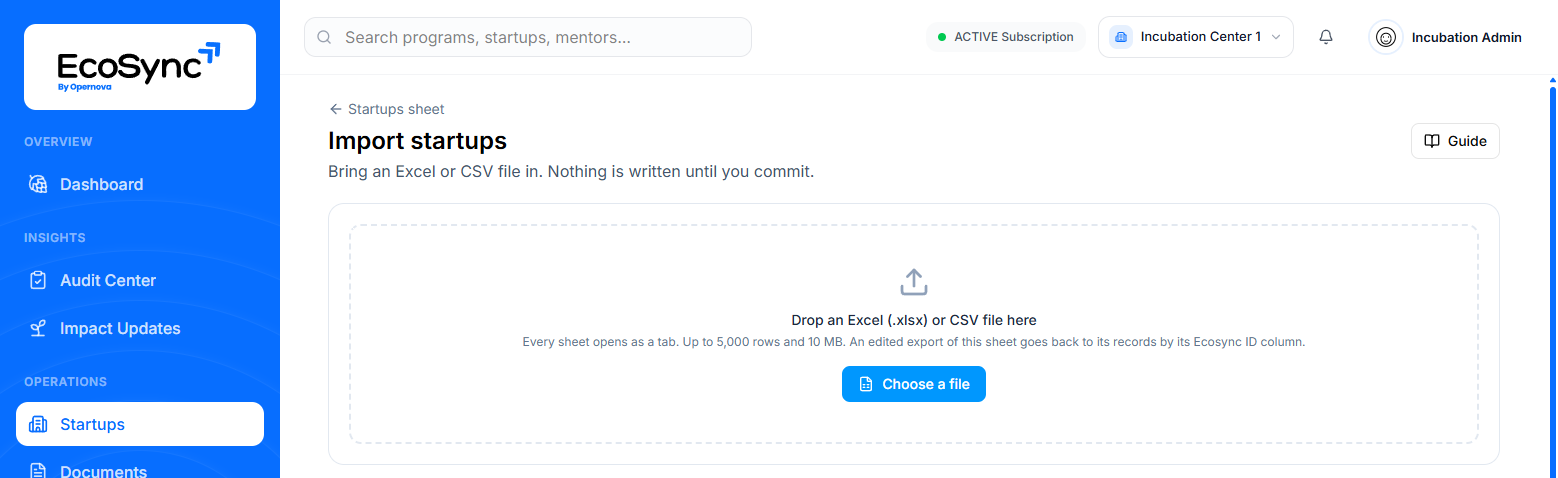Click file icon in Choose a file button
Viewport: 1558px width, 478px height.
[866, 384]
